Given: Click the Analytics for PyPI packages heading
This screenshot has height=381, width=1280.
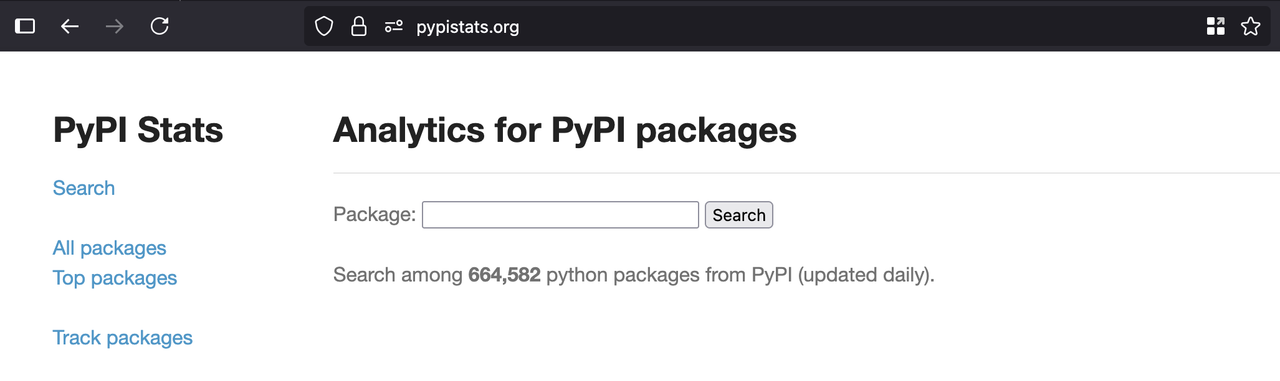Looking at the screenshot, I should click(x=565, y=130).
